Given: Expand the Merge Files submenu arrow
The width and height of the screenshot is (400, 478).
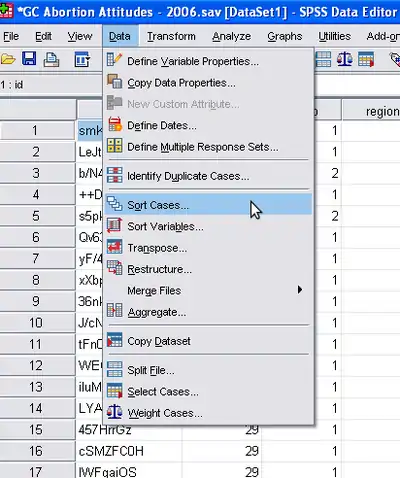Looking at the screenshot, I should (x=300, y=290).
